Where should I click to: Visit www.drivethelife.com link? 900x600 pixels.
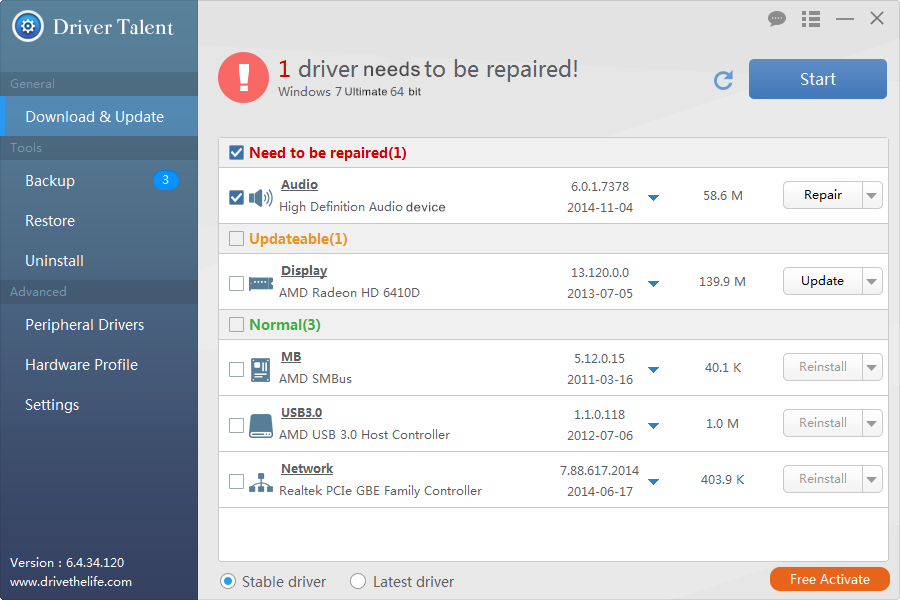tap(71, 582)
